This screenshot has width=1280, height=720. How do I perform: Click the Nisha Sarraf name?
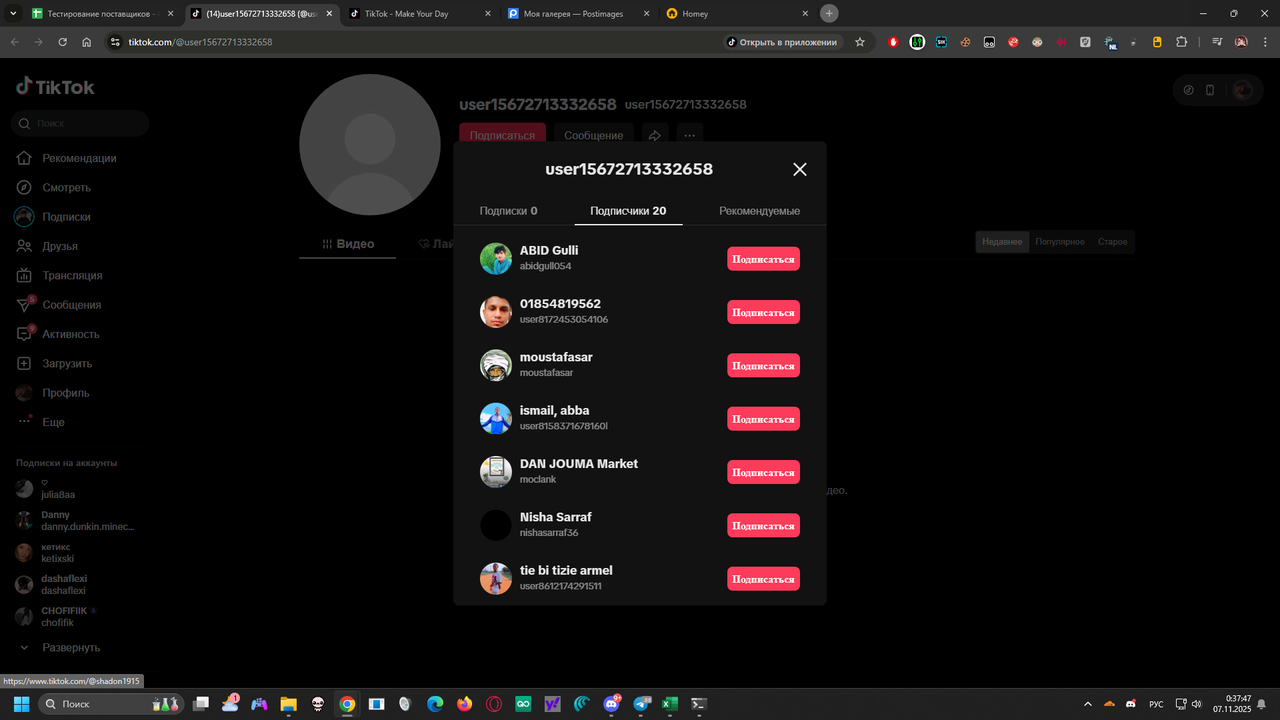556,517
